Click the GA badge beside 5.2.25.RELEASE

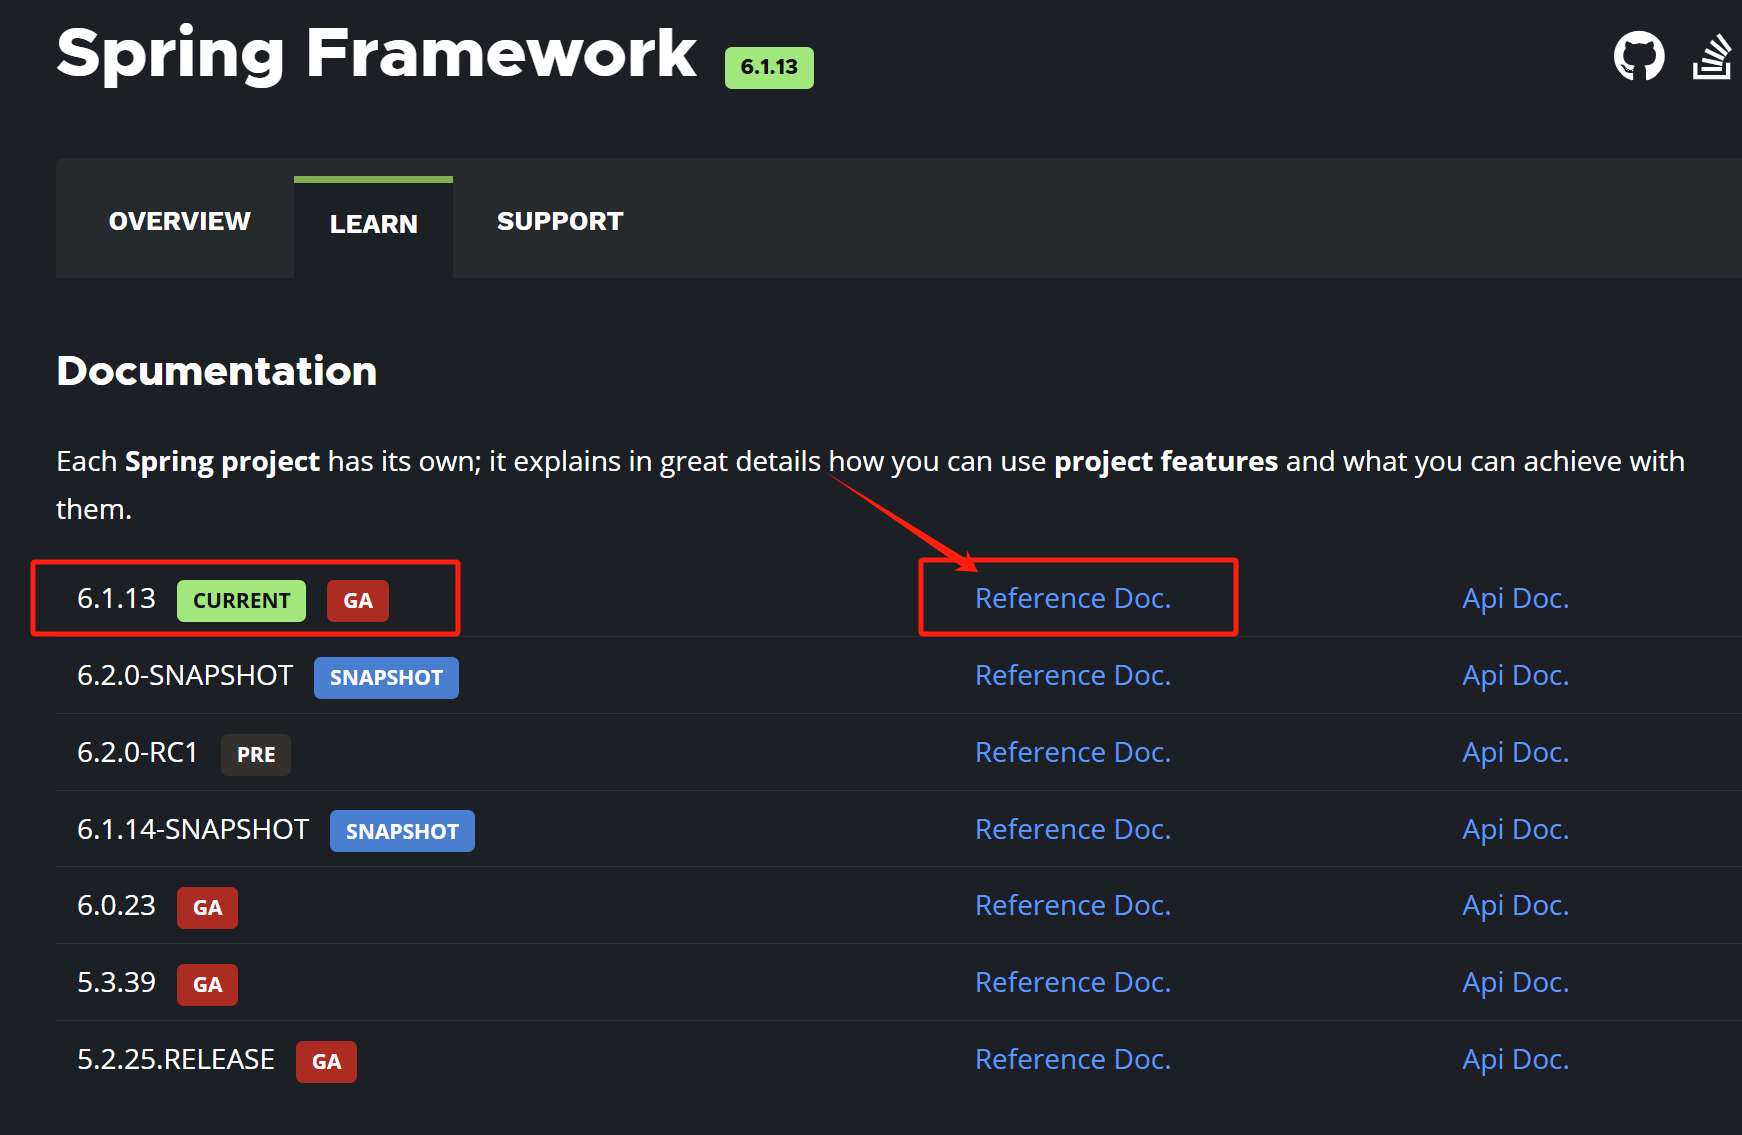[326, 1062]
